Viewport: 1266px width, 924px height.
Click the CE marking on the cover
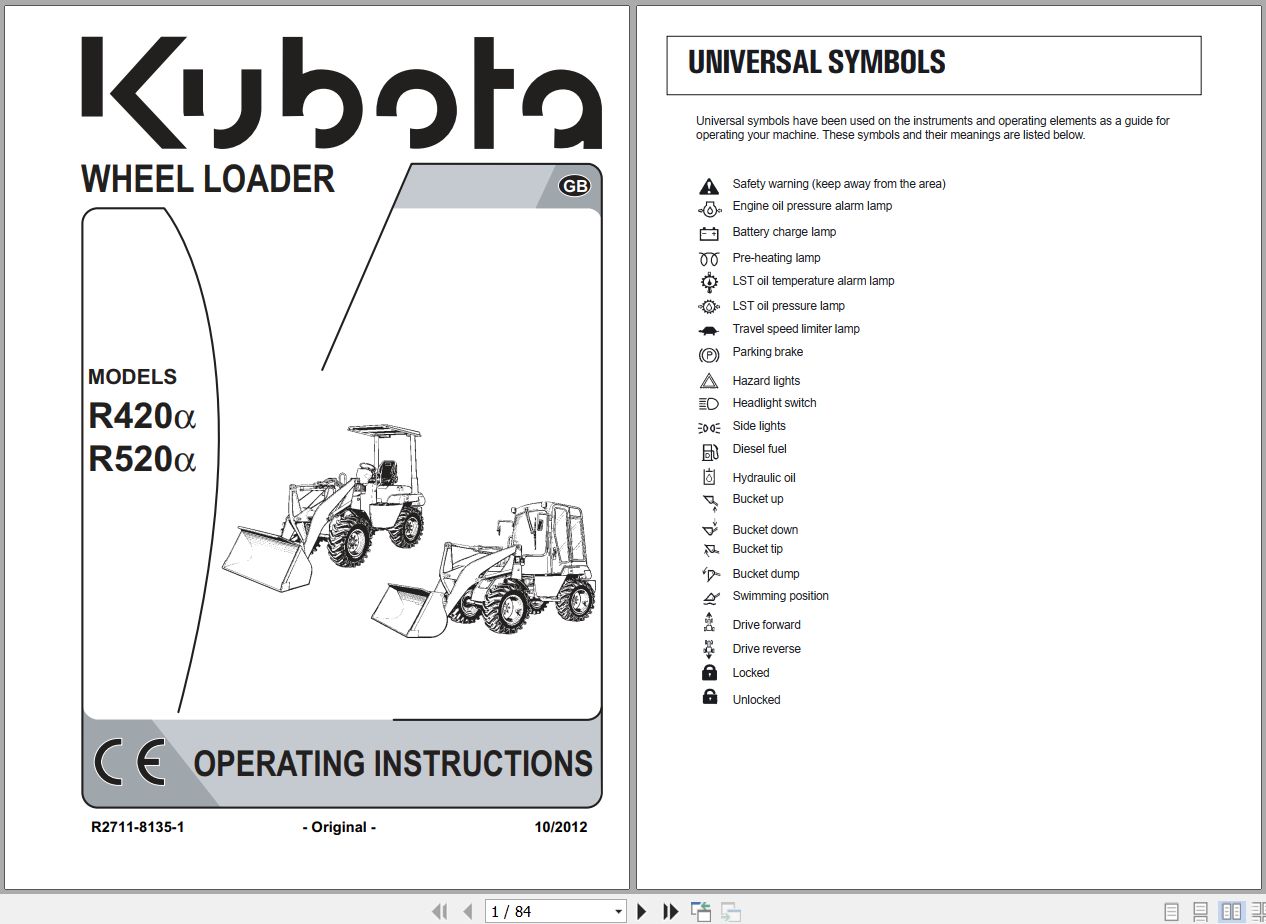click(129, 762)
